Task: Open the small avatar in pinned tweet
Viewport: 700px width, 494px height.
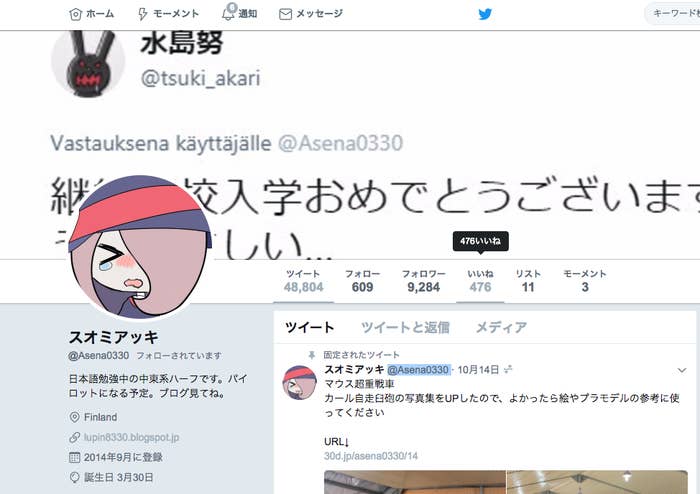Action: [299, 382]
